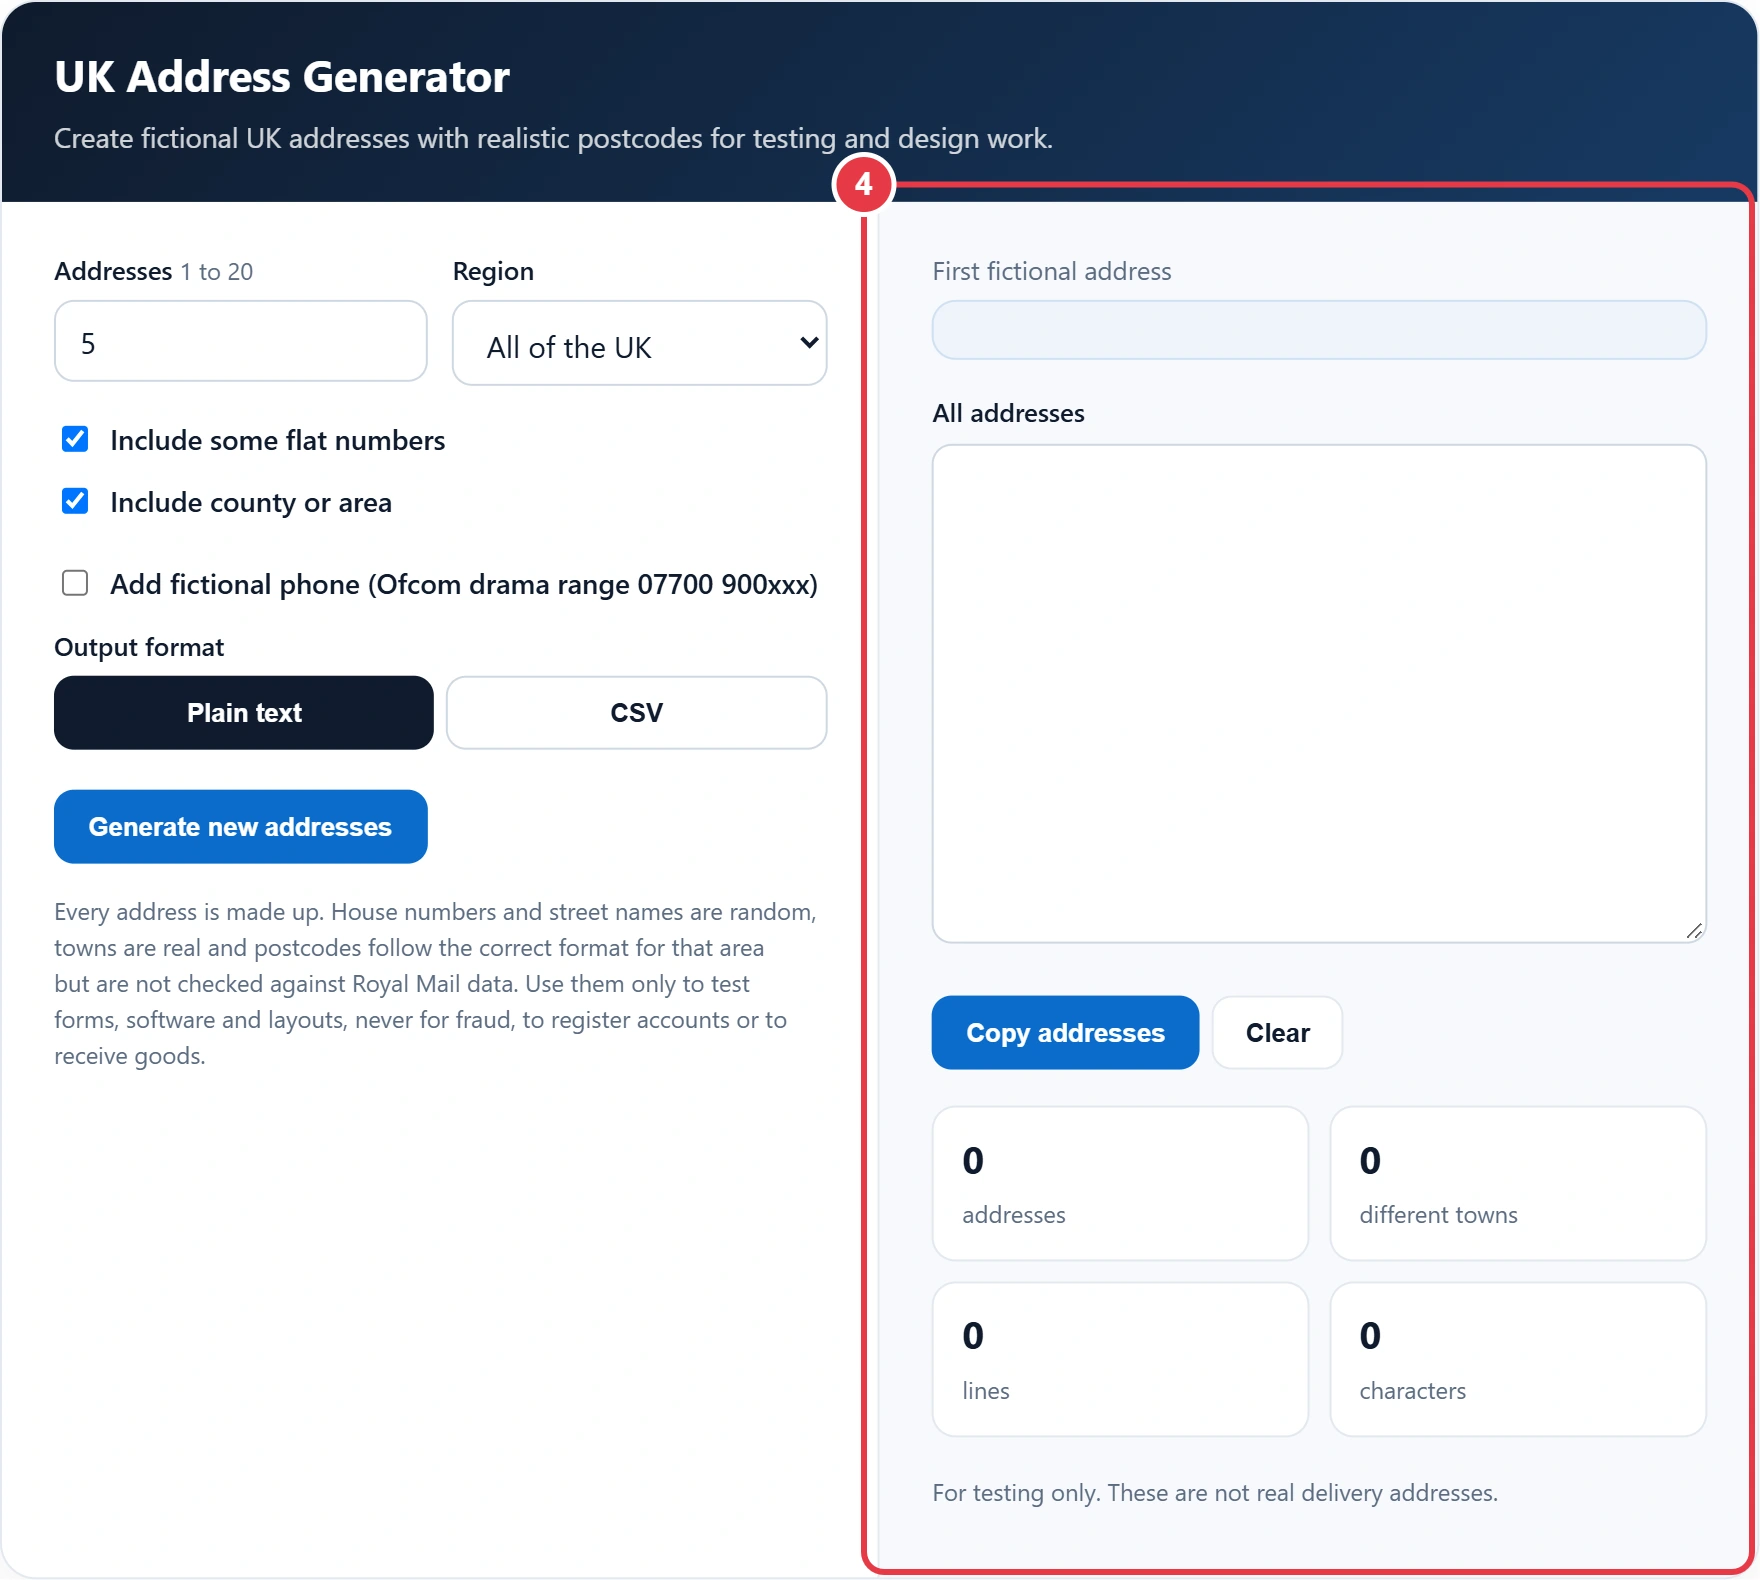The image size is (1760, 1580).
Task: Click the 'For testing only' footer note
Action: 1215,1493
